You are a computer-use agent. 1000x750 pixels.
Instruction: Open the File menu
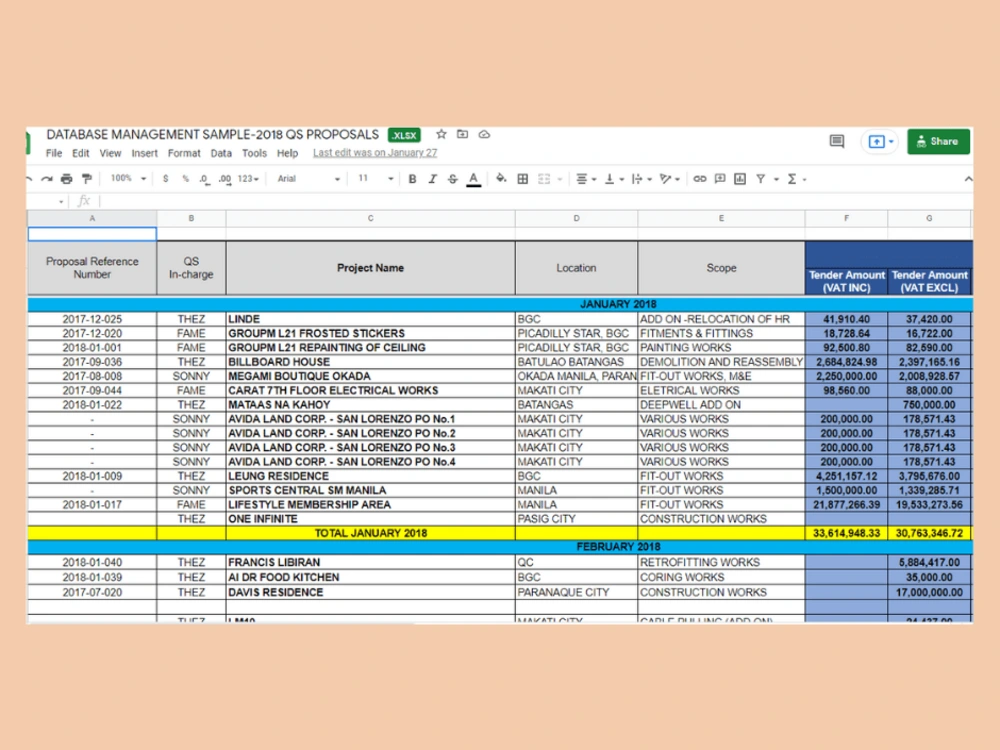(54, 153)
